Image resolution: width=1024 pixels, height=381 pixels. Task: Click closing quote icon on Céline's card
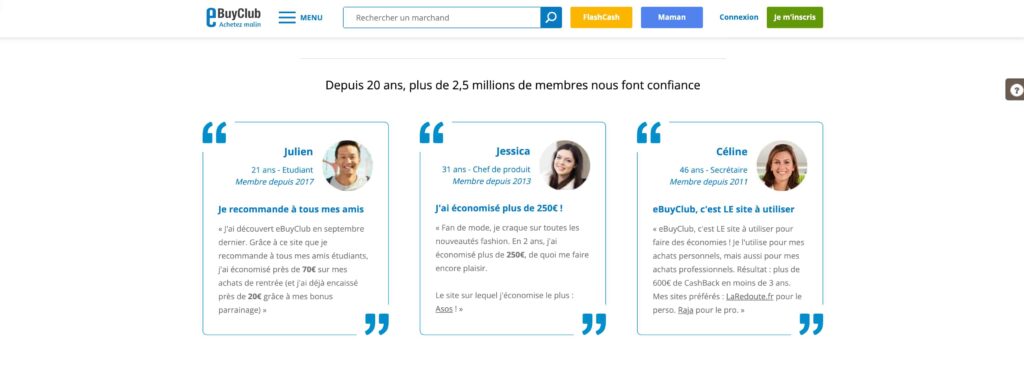click(811, 324)
